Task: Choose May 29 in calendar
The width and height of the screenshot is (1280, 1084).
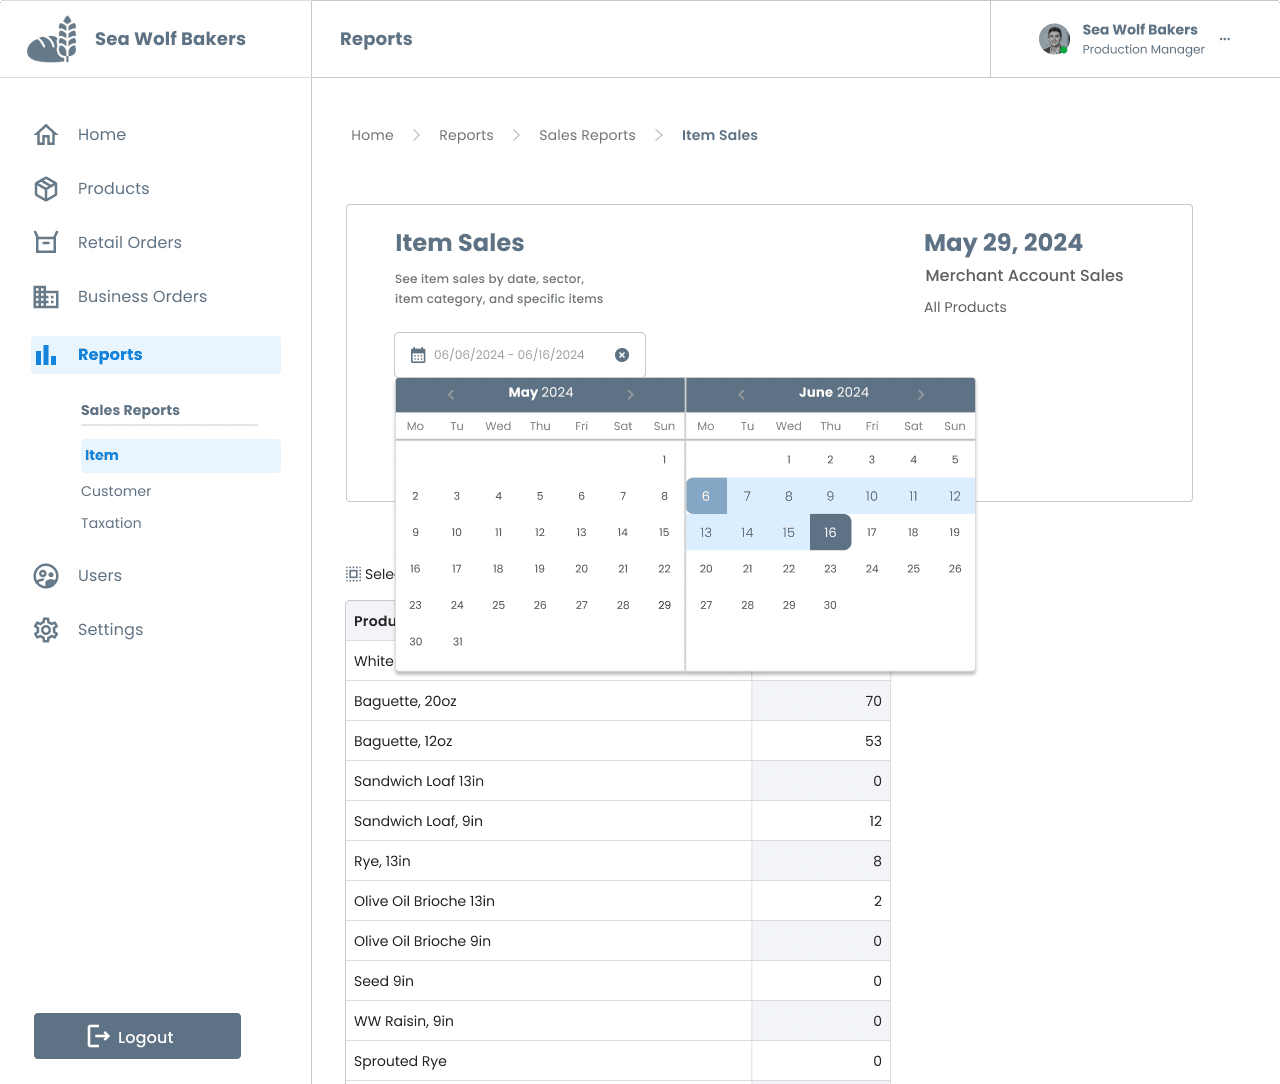Action: tap(664, 605)
